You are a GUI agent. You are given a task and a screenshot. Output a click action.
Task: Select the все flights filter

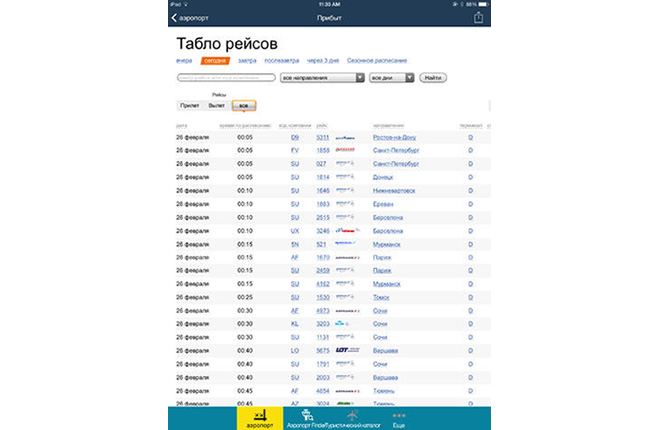pyautogui.click(x=243, y=104)
